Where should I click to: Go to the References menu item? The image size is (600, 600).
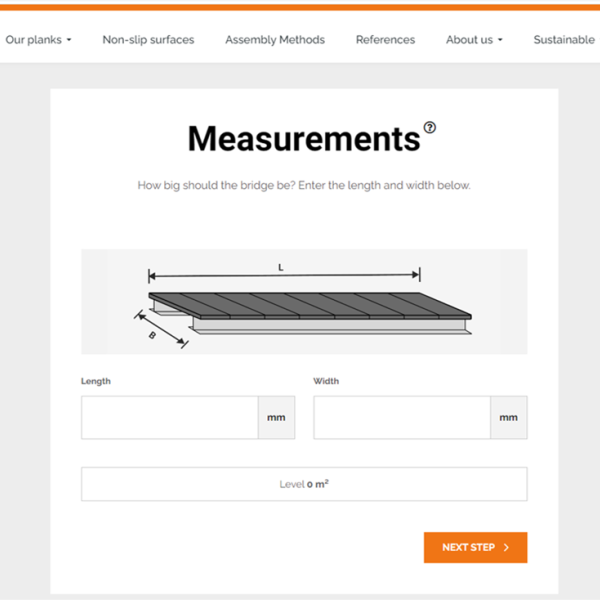coord(385,40)
